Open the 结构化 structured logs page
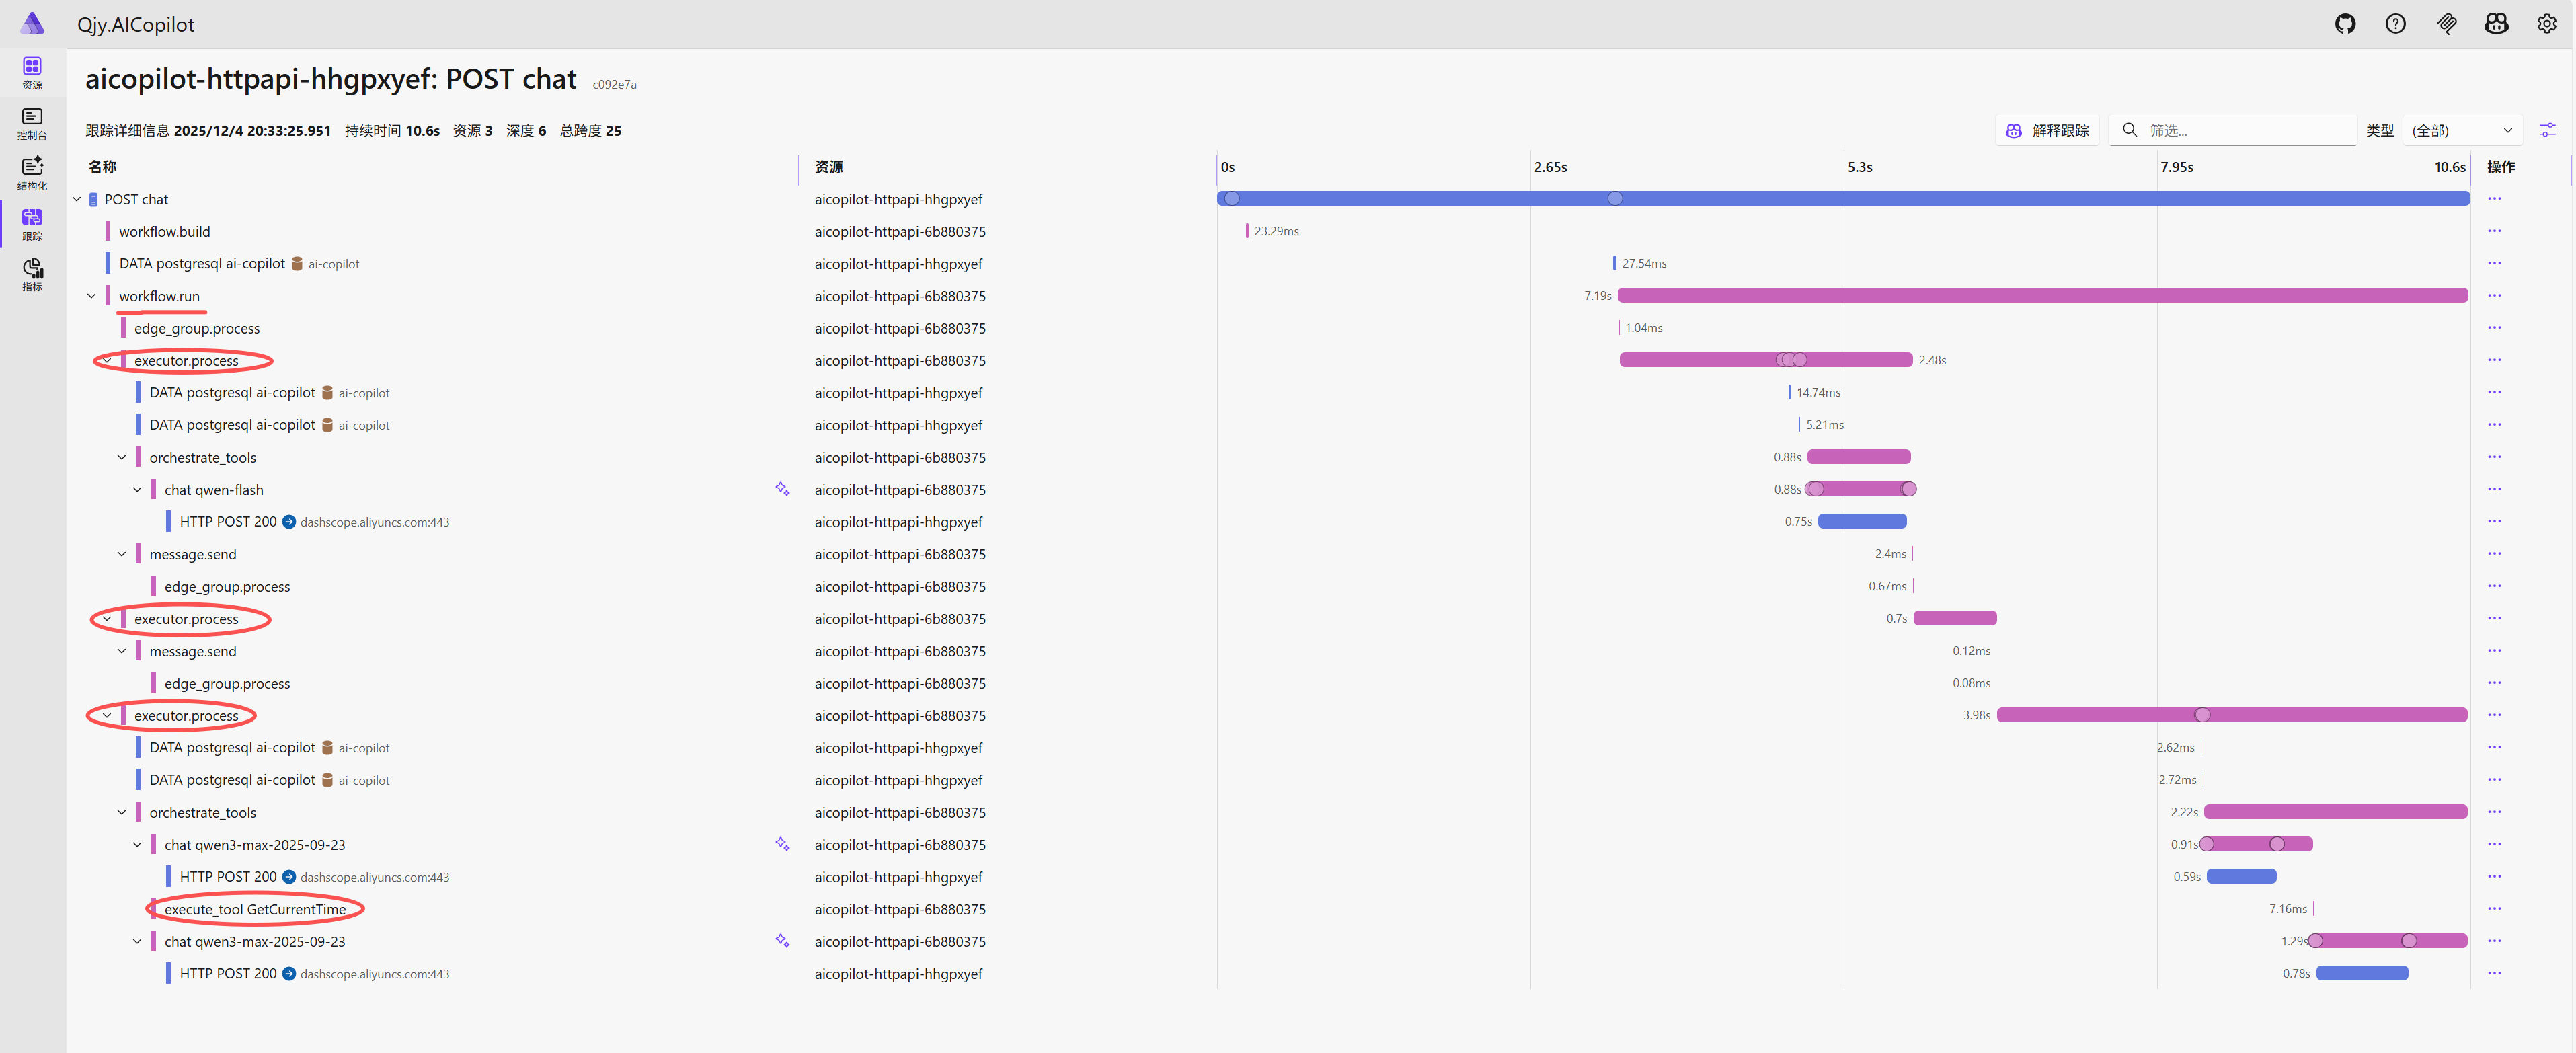The width and height of the screenshot is (2576, 1053). (x=32, y=173)
